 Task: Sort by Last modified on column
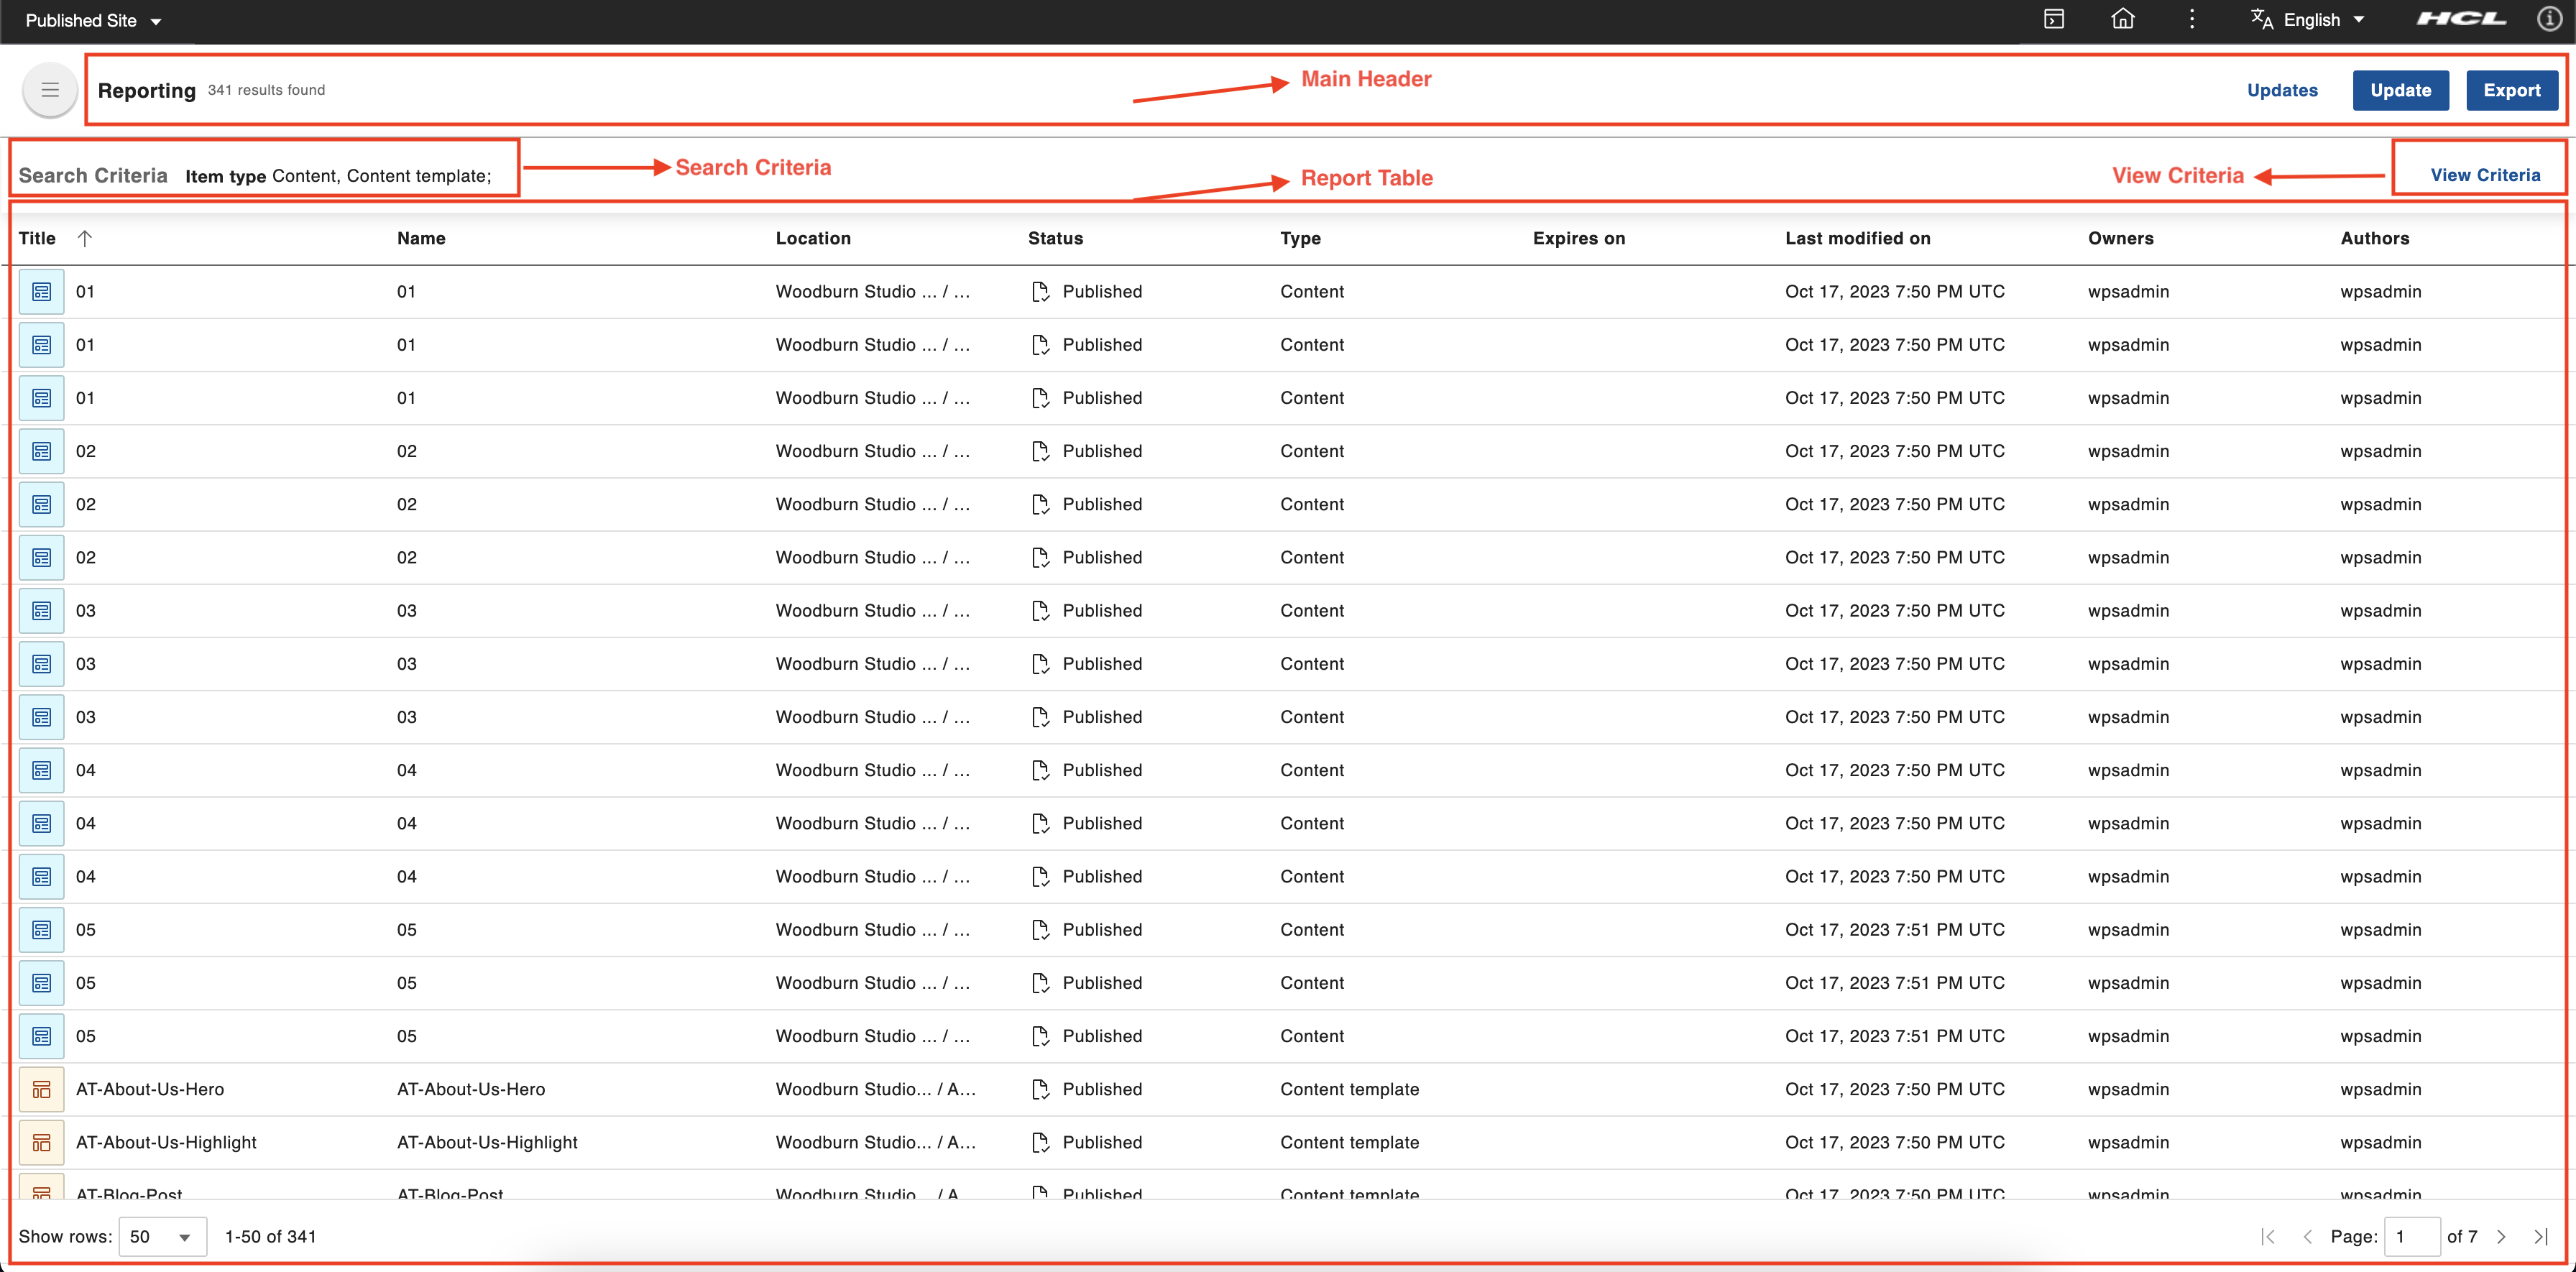tap(1857, 238)
